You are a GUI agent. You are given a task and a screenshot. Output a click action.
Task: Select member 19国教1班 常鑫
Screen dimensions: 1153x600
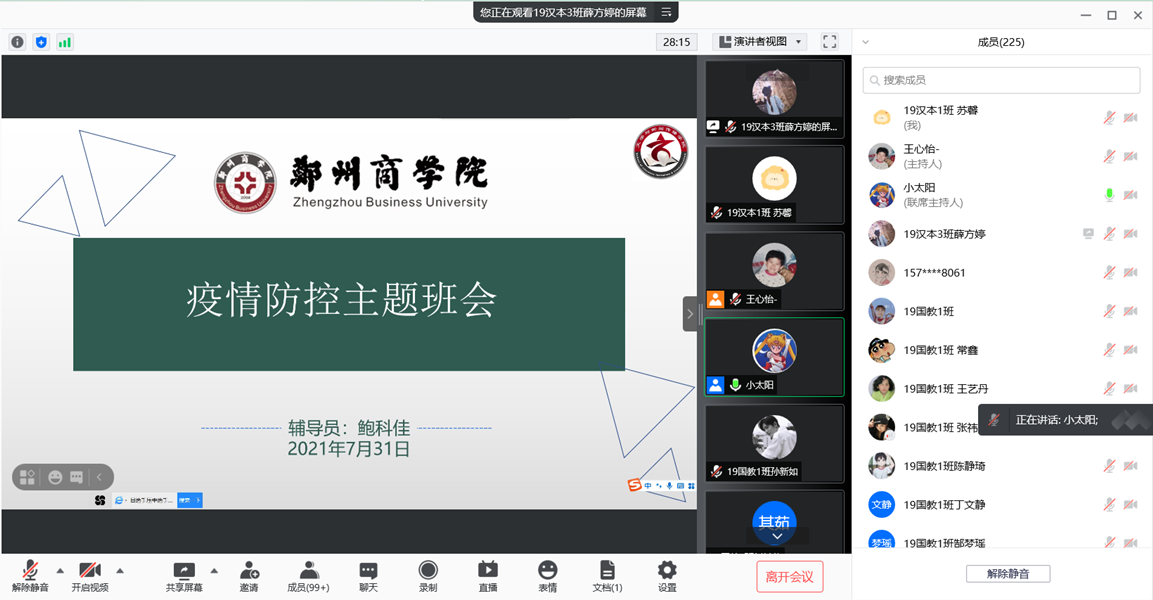[x=1002, y=350]
